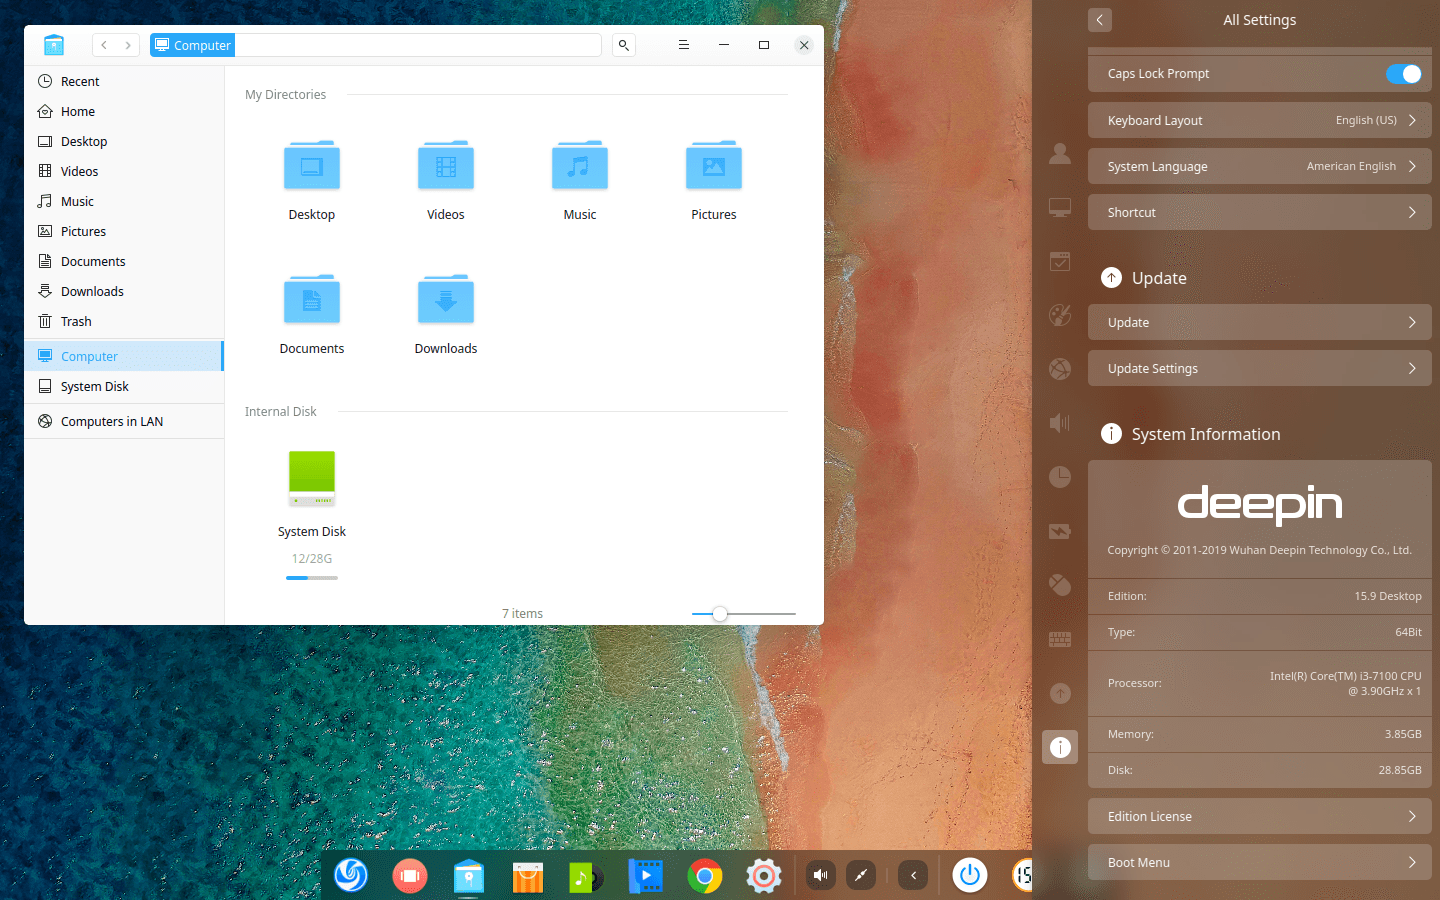Disable the Caps Lock Prompt switch
The image size is (1440, 900).
pyautogui.click(x=1404, y=73)
